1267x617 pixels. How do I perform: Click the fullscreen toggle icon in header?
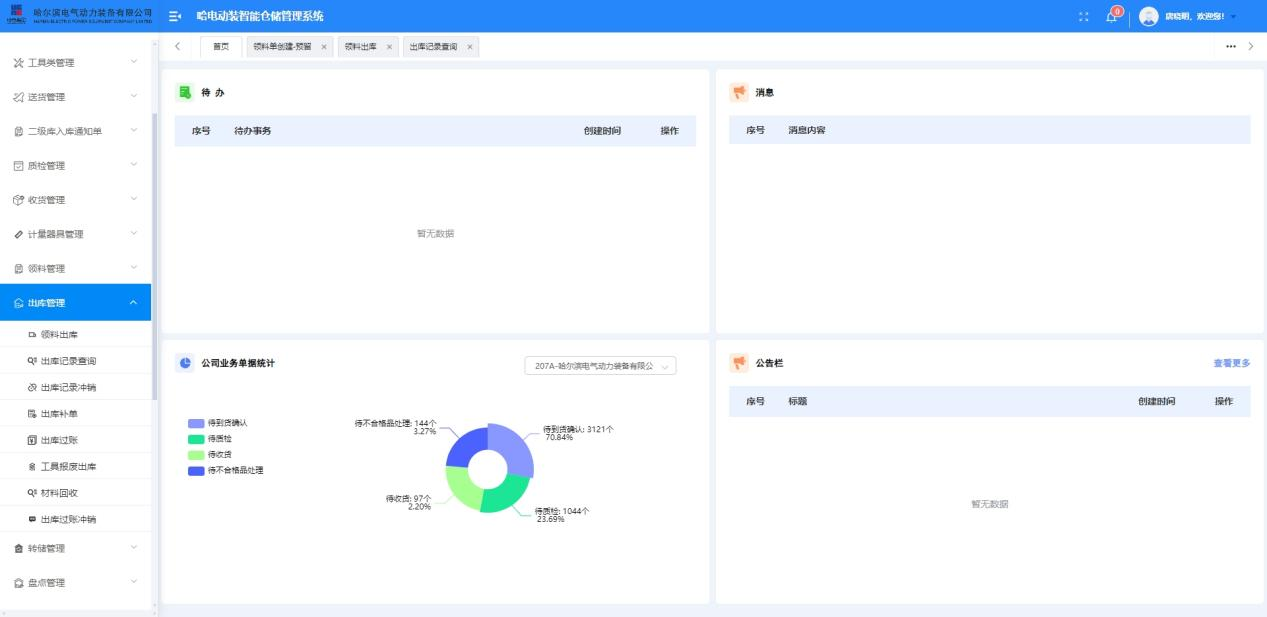point(1084,16)
